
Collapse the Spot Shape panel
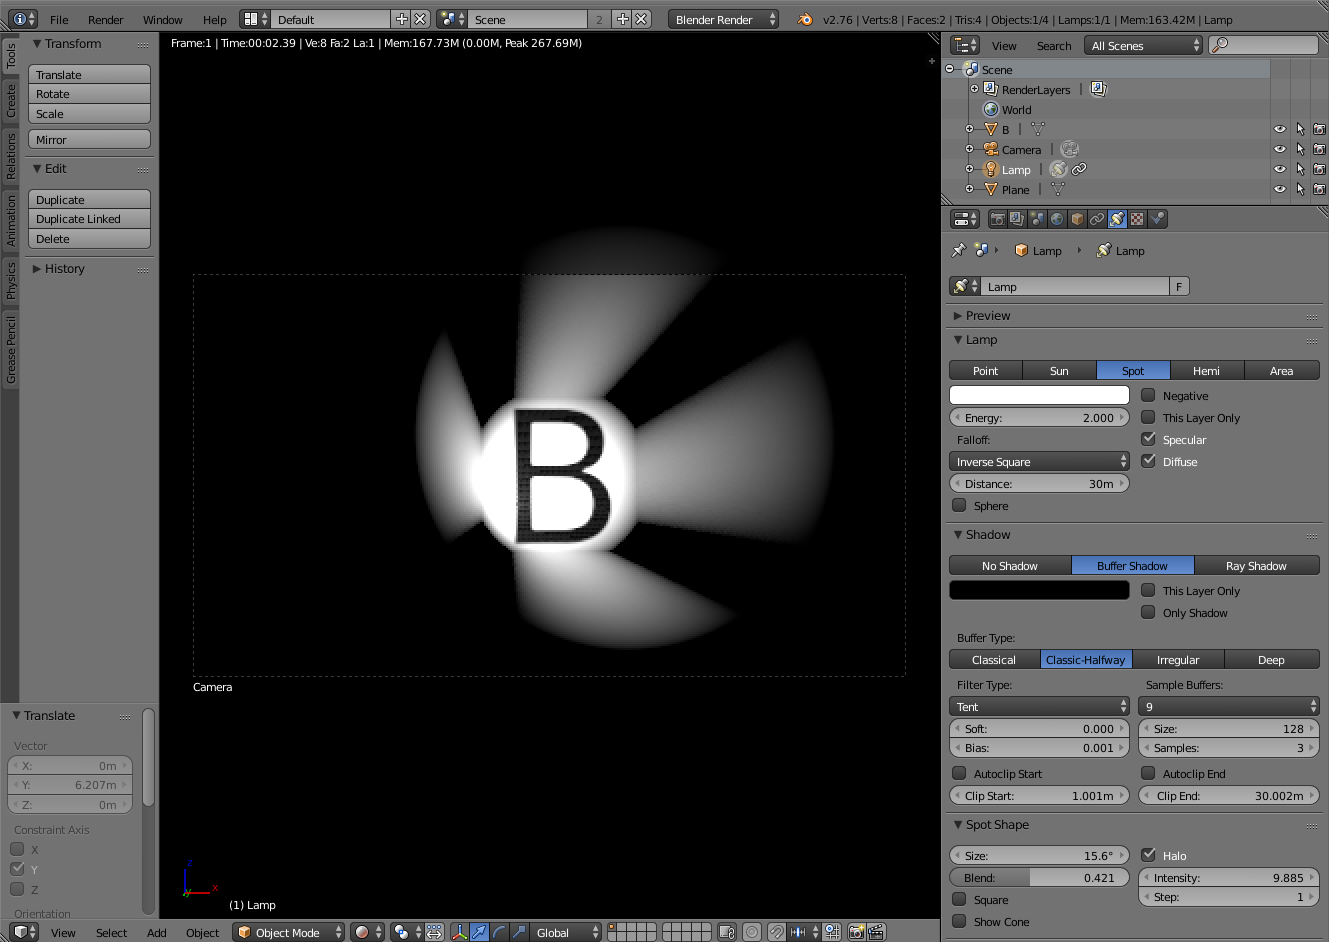coord(990,824)
